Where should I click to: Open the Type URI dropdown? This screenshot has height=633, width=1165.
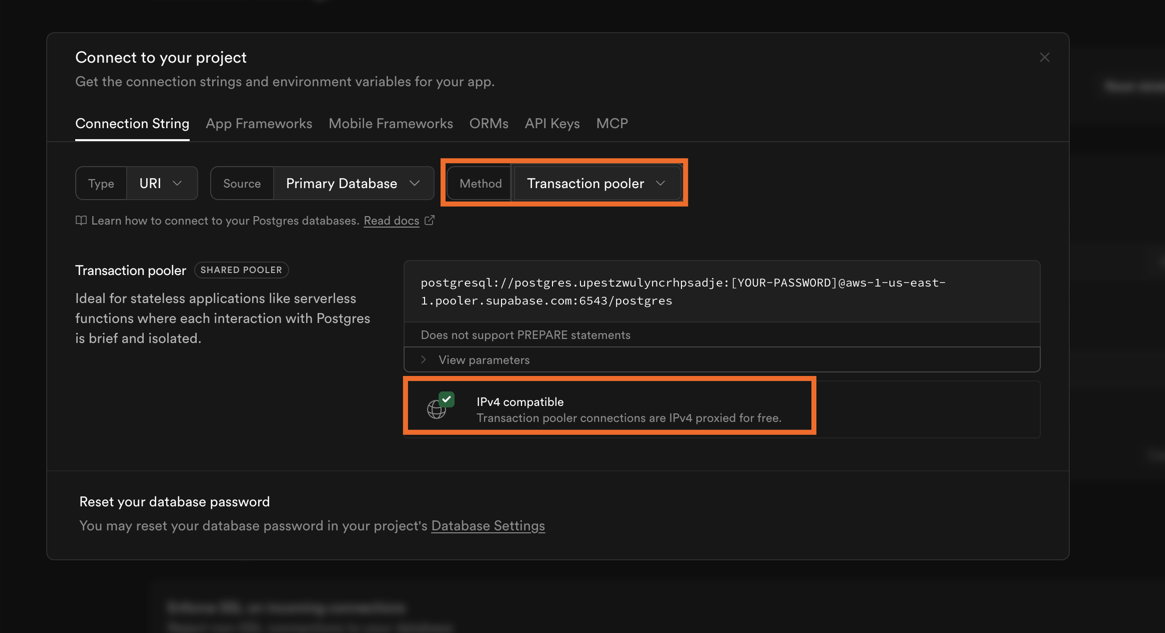click(161, 184)
